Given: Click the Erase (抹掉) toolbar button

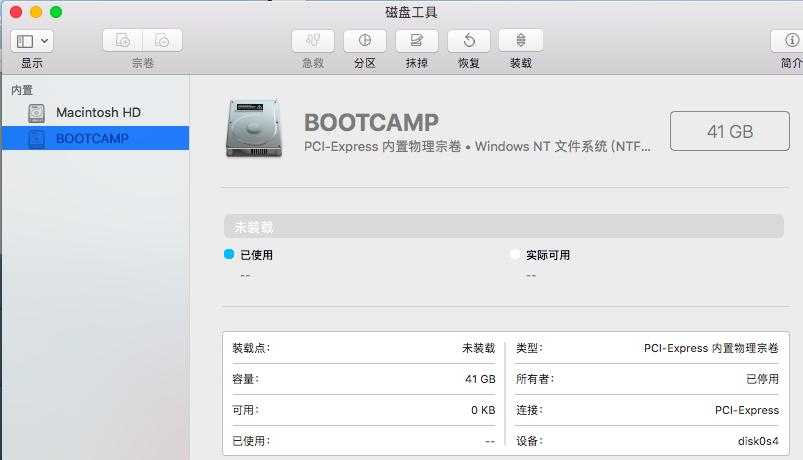Looking at the screenshot, I should point(417,40).
